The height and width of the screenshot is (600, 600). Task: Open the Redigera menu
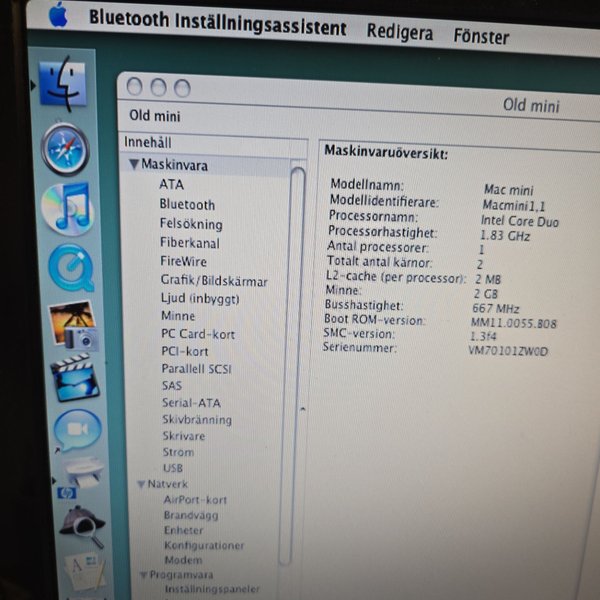400,32
